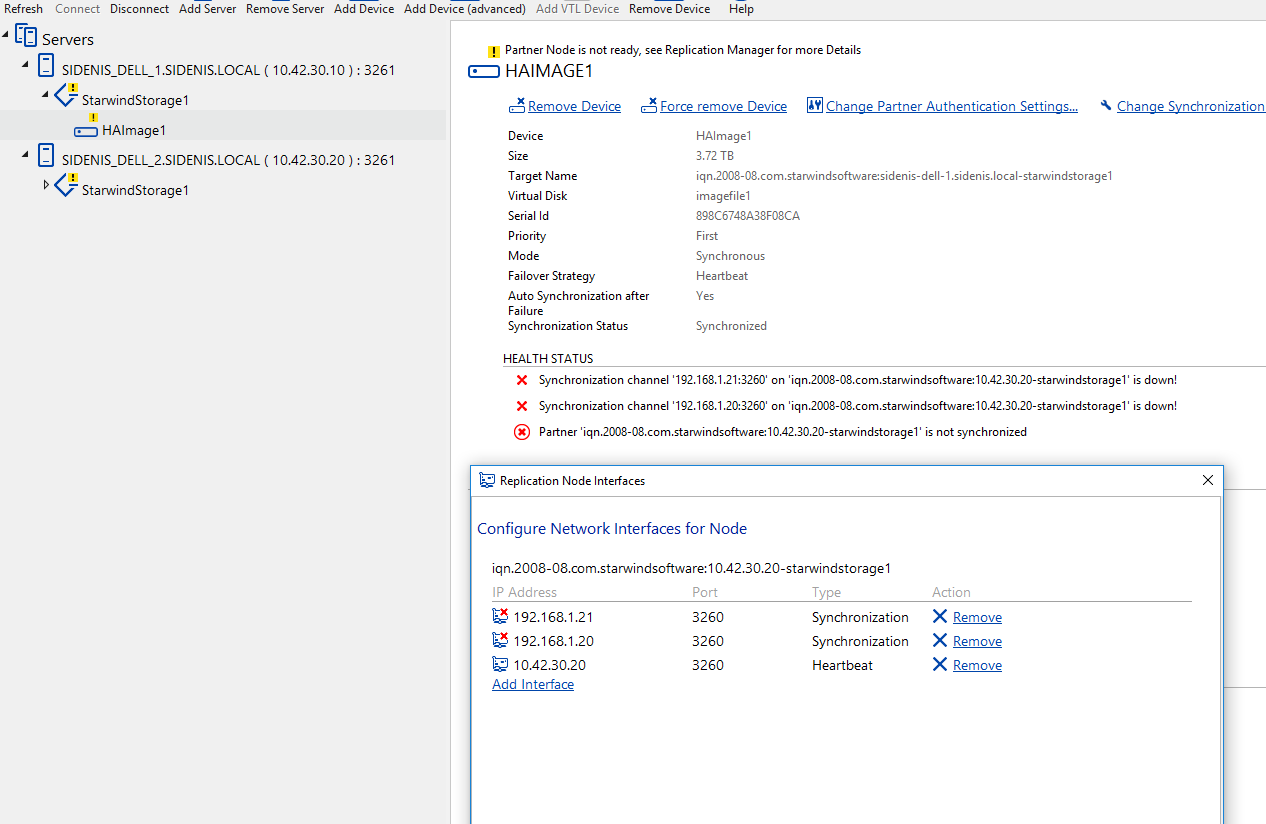Click SIDENIS_DELL_1 server icon
This screenshot has width=1266, height=824.
[x=46, y=67]
